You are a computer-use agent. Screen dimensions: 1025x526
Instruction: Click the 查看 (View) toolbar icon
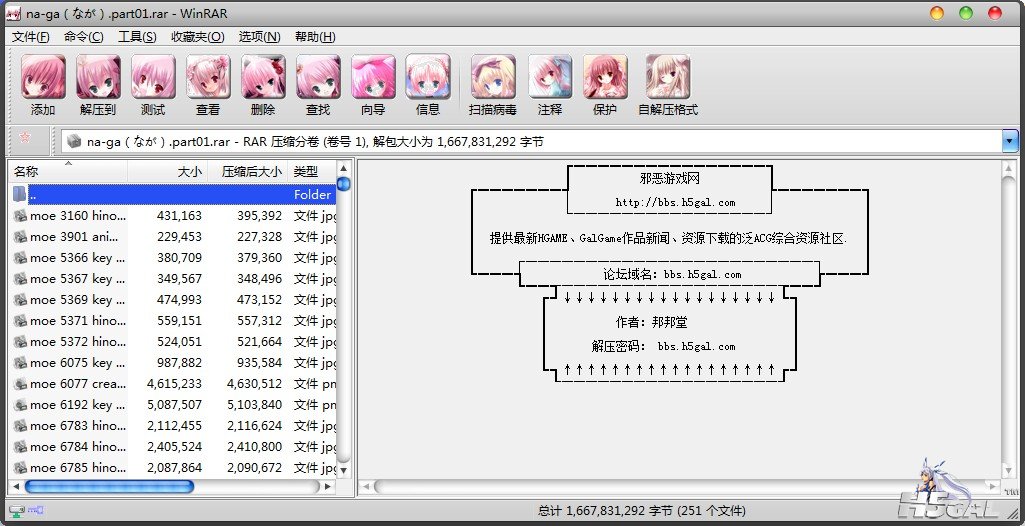click(208, 77)
